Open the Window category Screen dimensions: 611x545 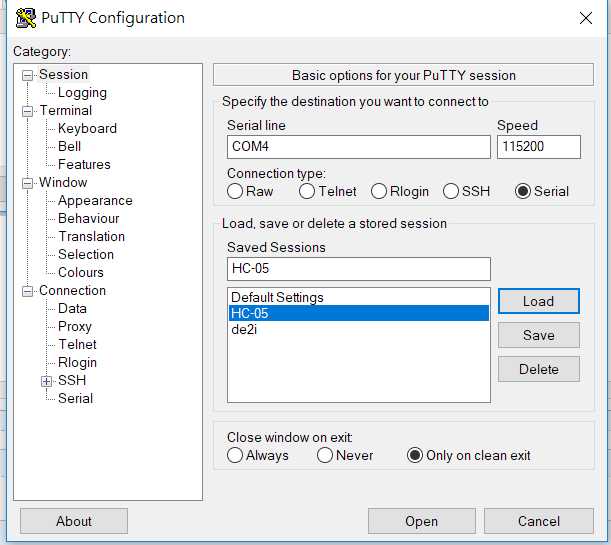point(63,182)
